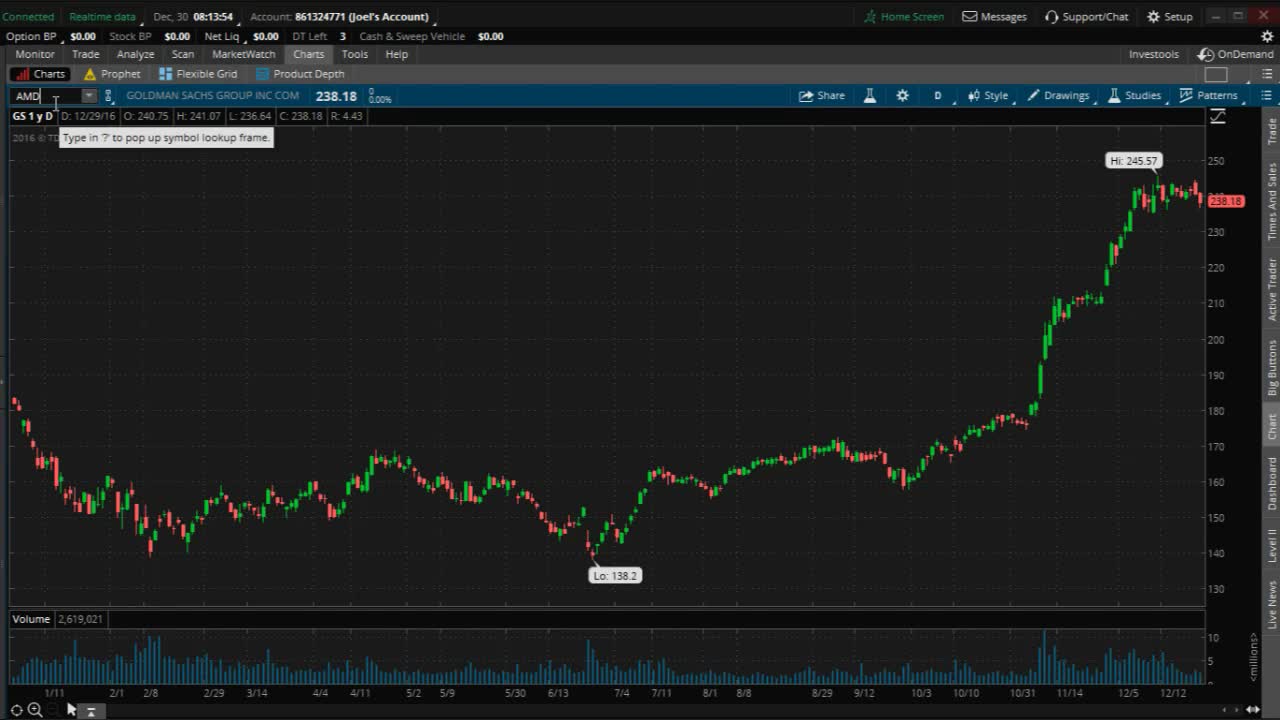Click the collapse drawing tools button at bottom
The width and height of the screenshot is (1280, 720).
point(90,711)
